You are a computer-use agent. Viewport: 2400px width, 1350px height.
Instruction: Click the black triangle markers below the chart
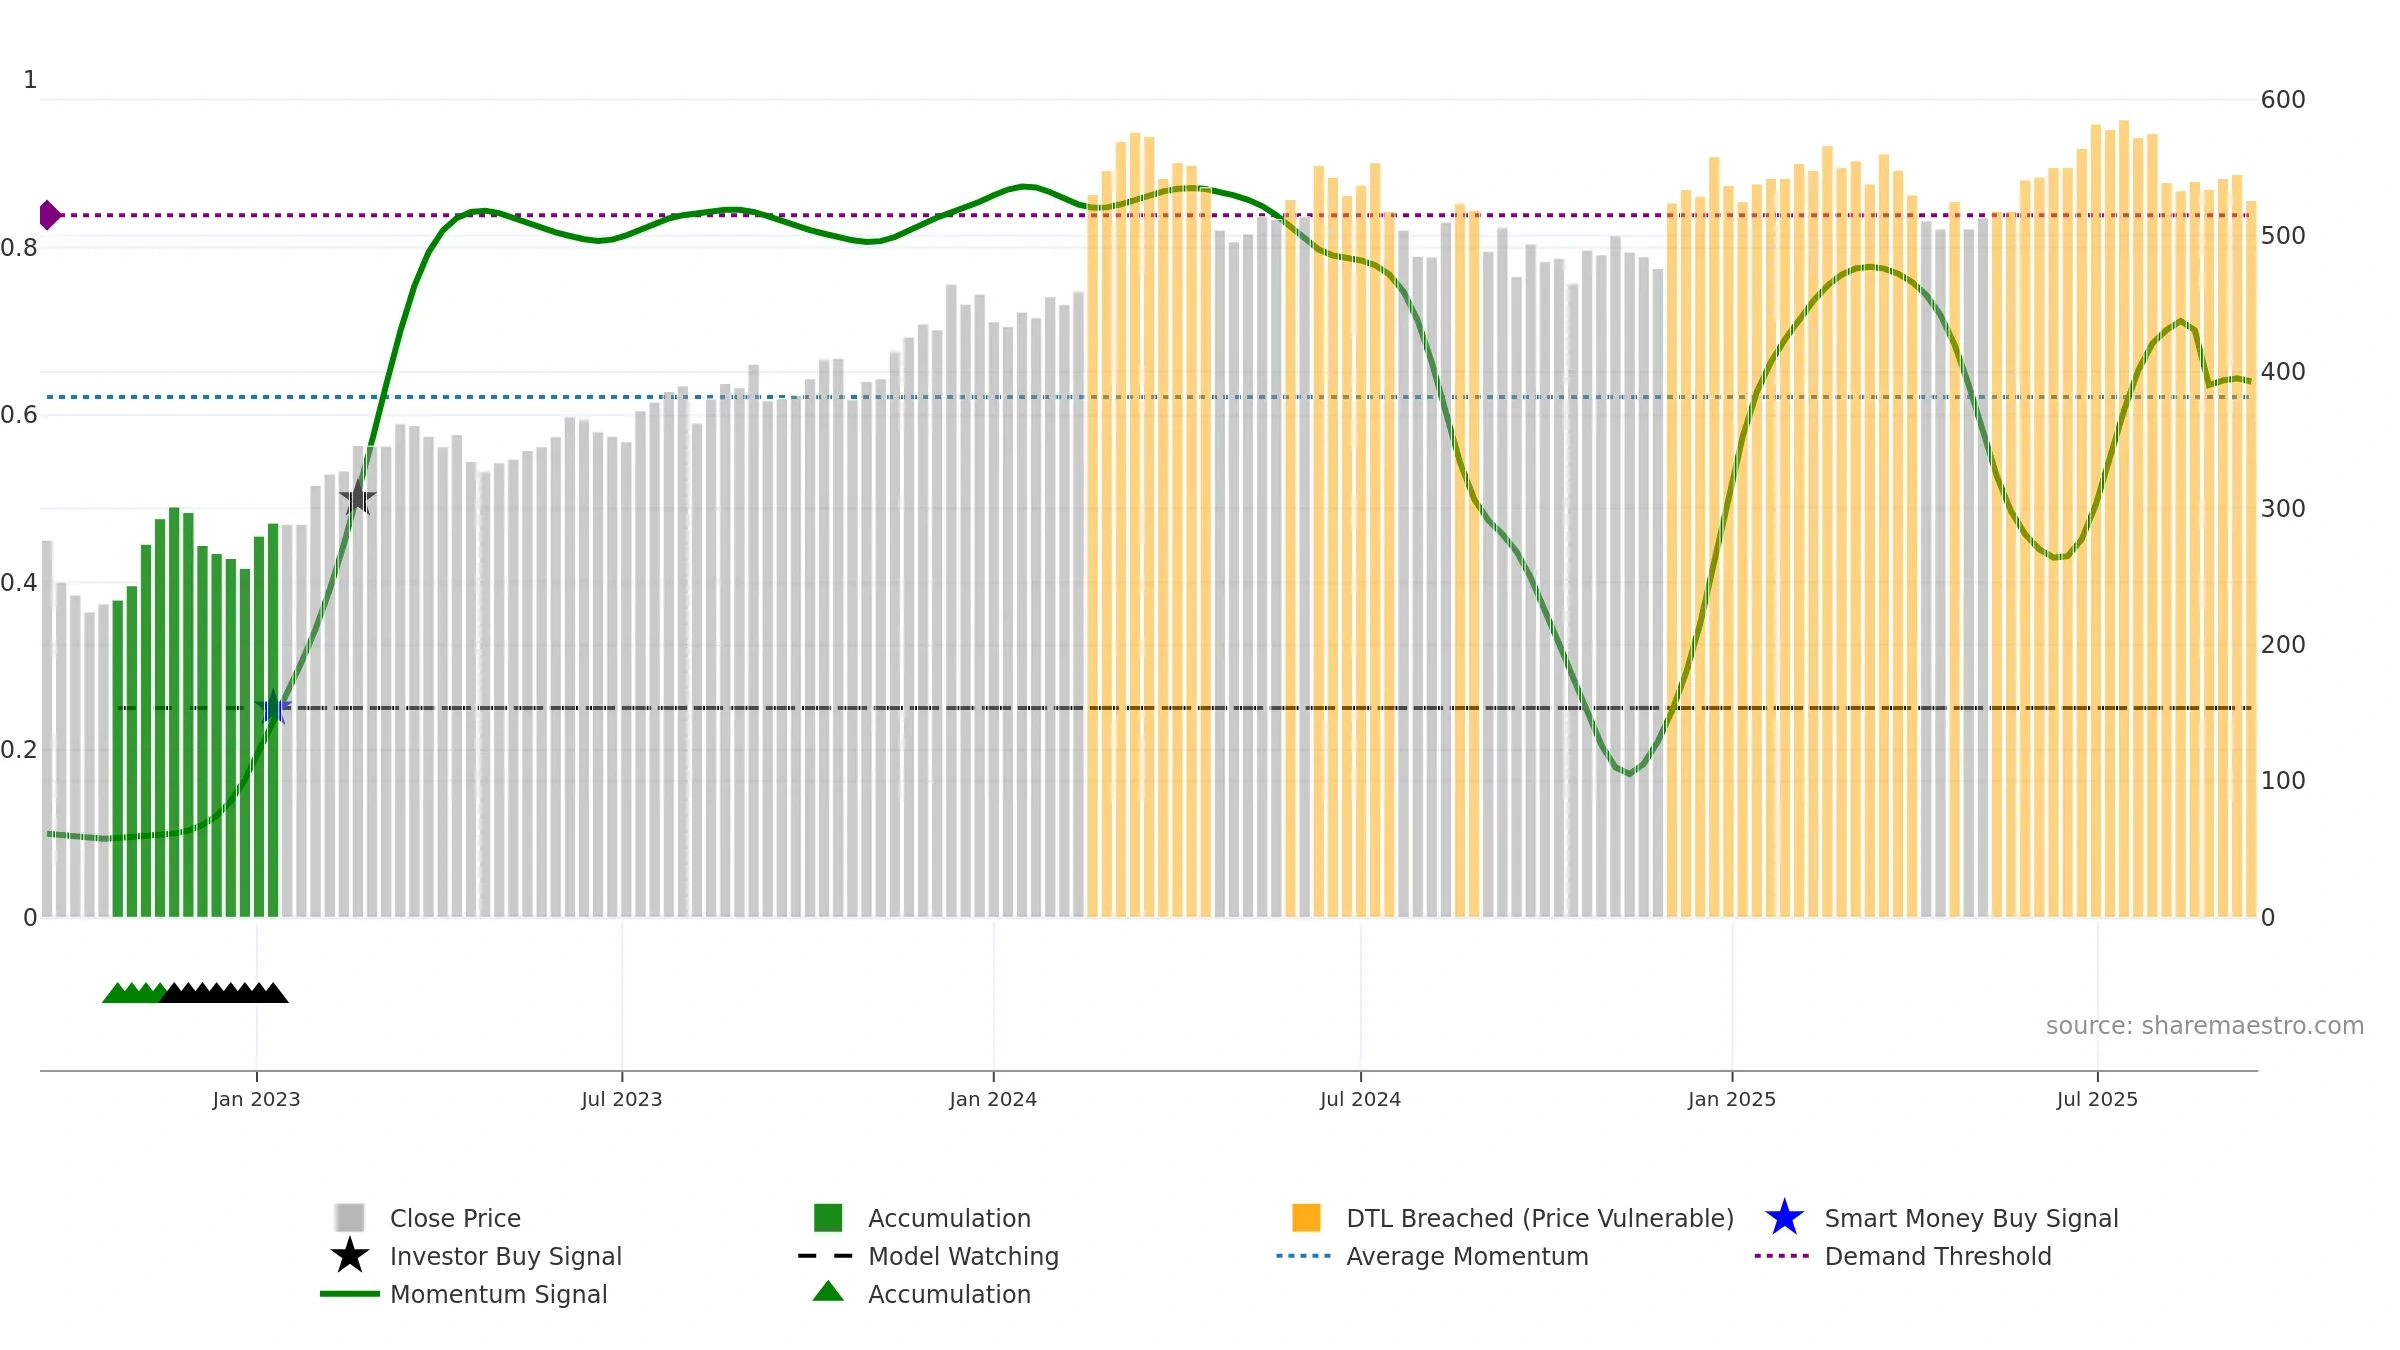[224, 993]
